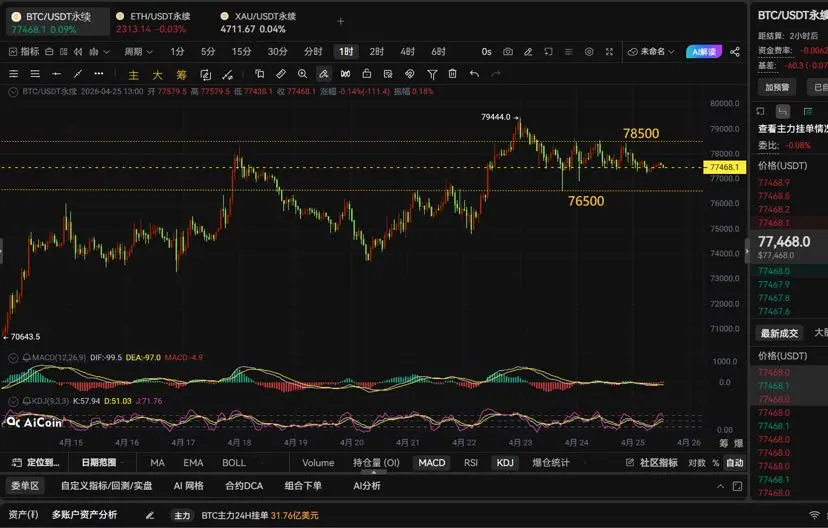Click the AI解读 button
Screen dimensions: 828x528
pos(703,52)
